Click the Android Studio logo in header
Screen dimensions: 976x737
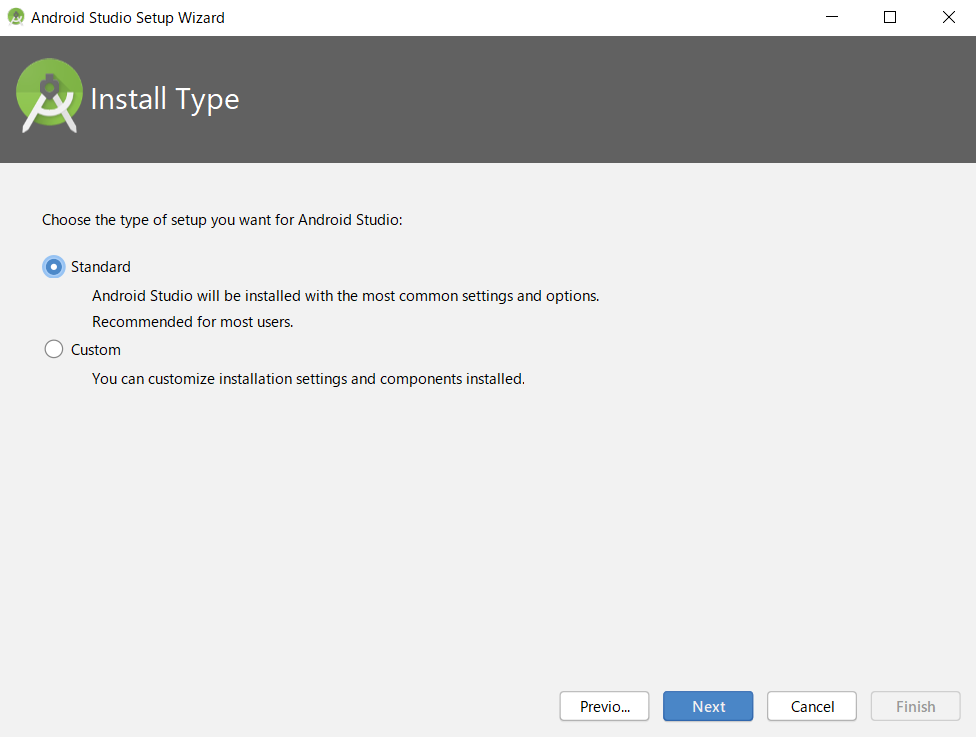coord(49,96)
